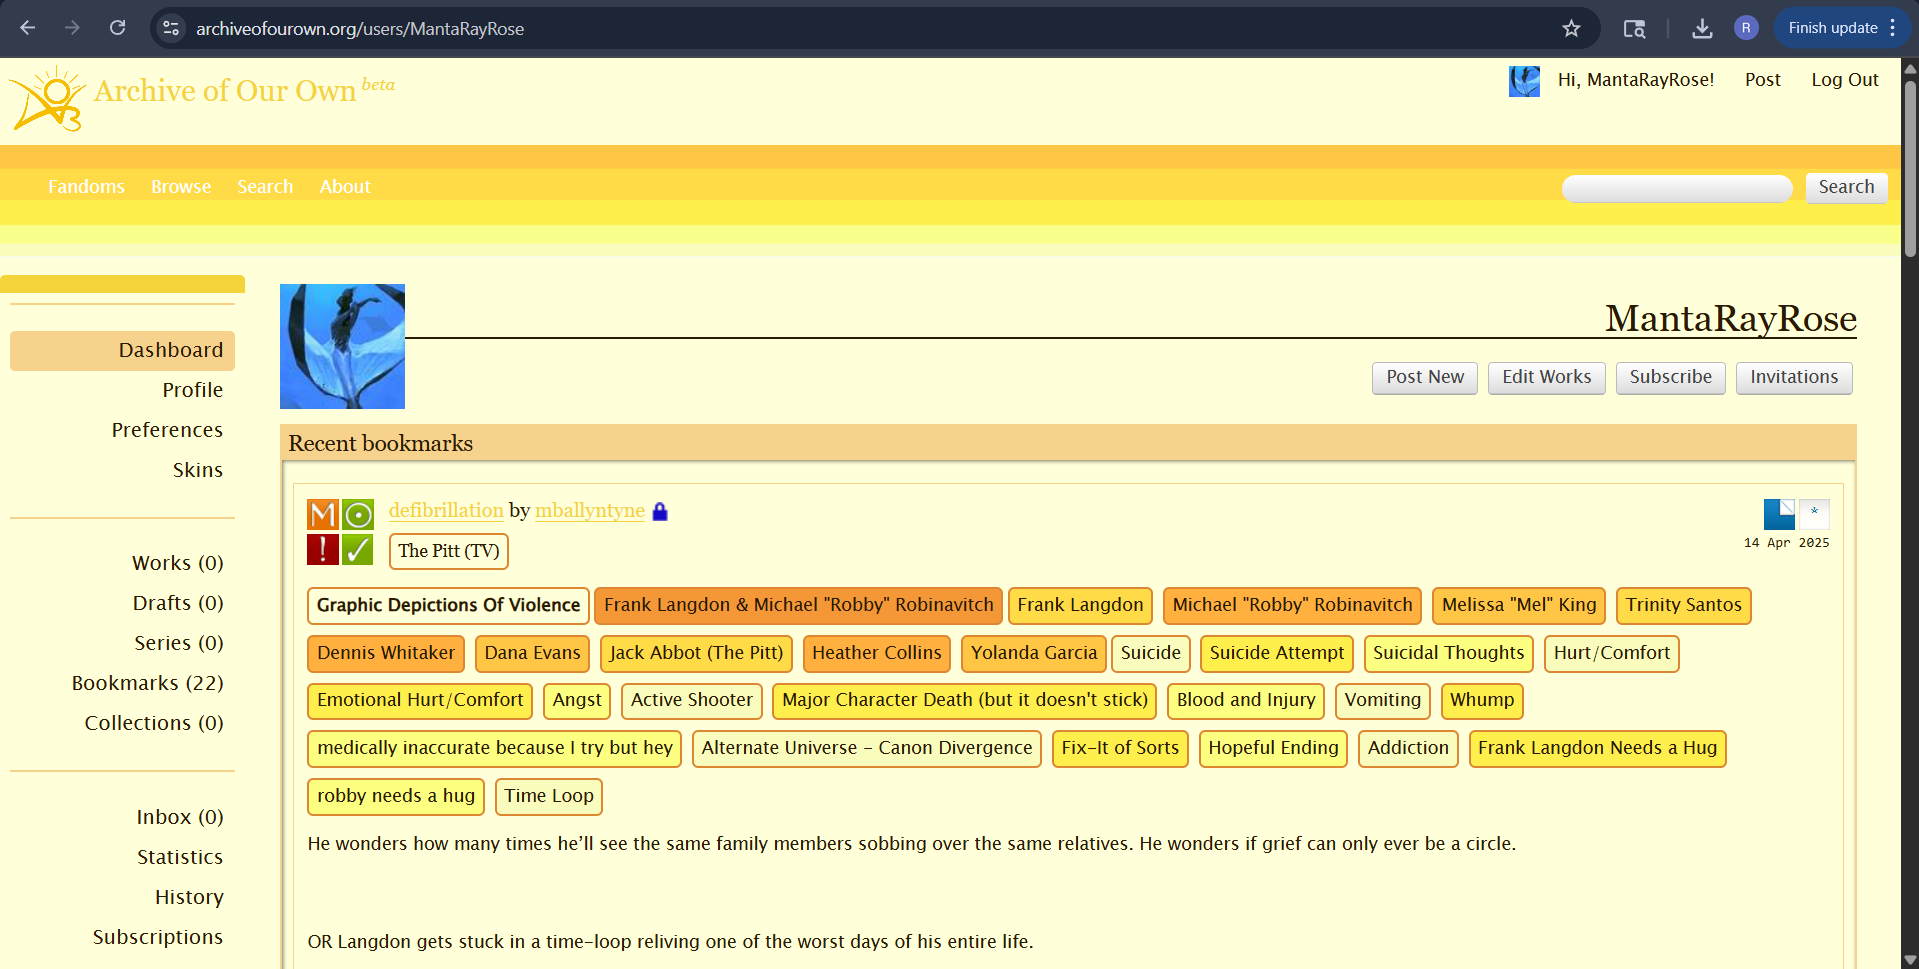Click the Active Shooter tag
Screen dimensions: 1919x969
(x=691, y=700)
